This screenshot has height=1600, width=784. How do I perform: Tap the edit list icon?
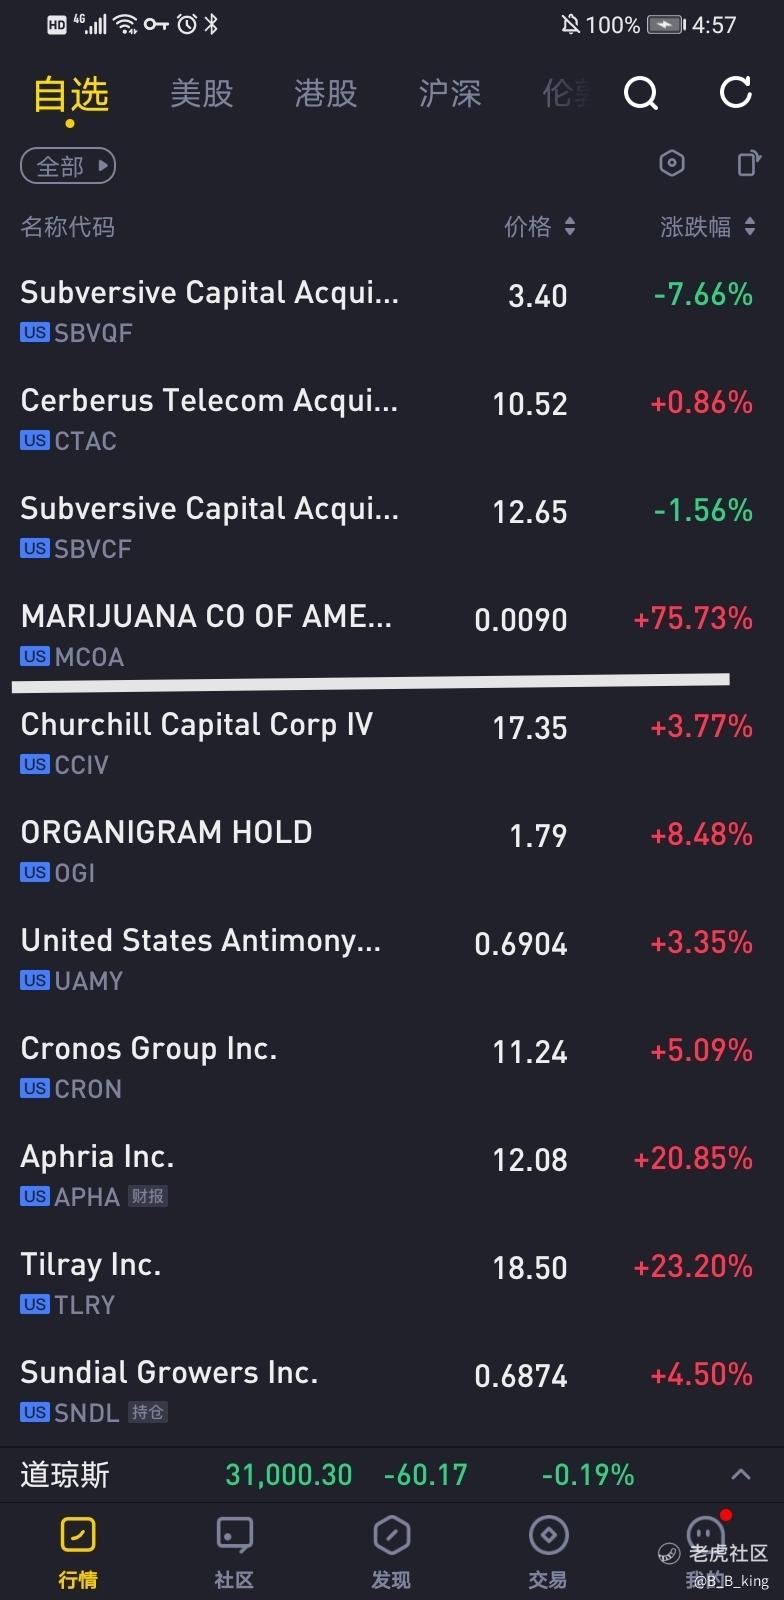point(748,163)
